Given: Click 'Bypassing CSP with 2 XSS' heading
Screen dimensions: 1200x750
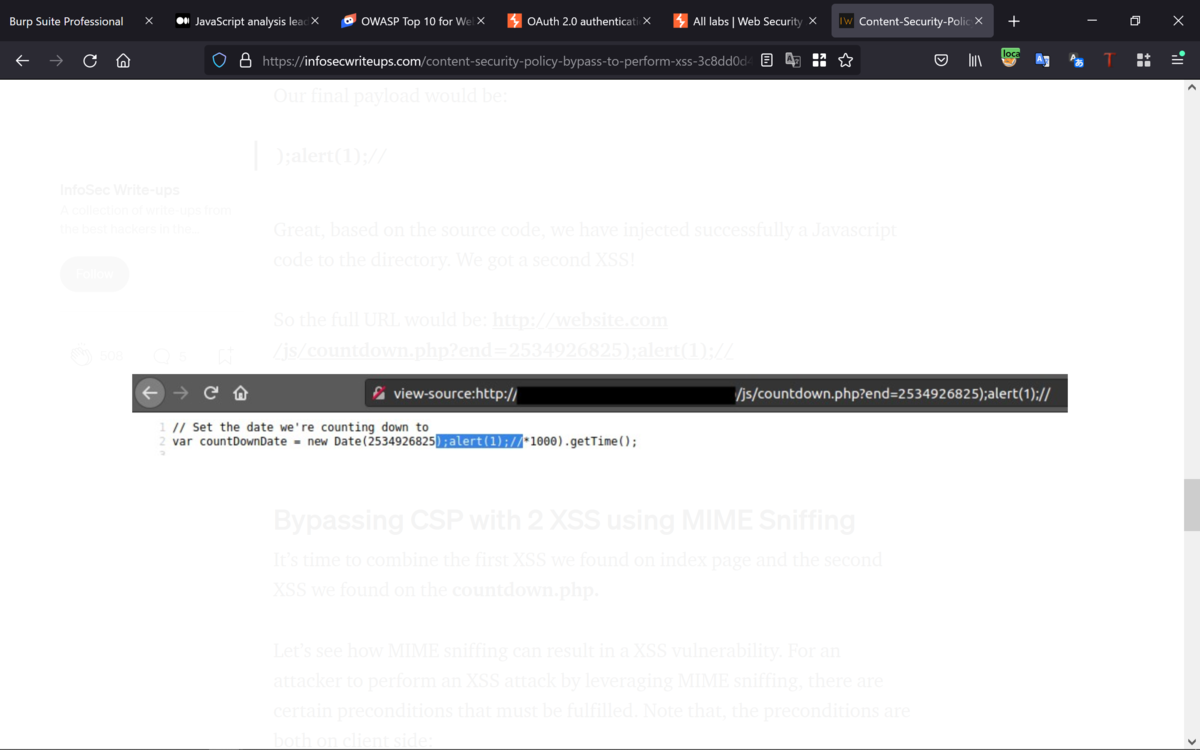Looking at the screenshot, I should coord(564,520).
